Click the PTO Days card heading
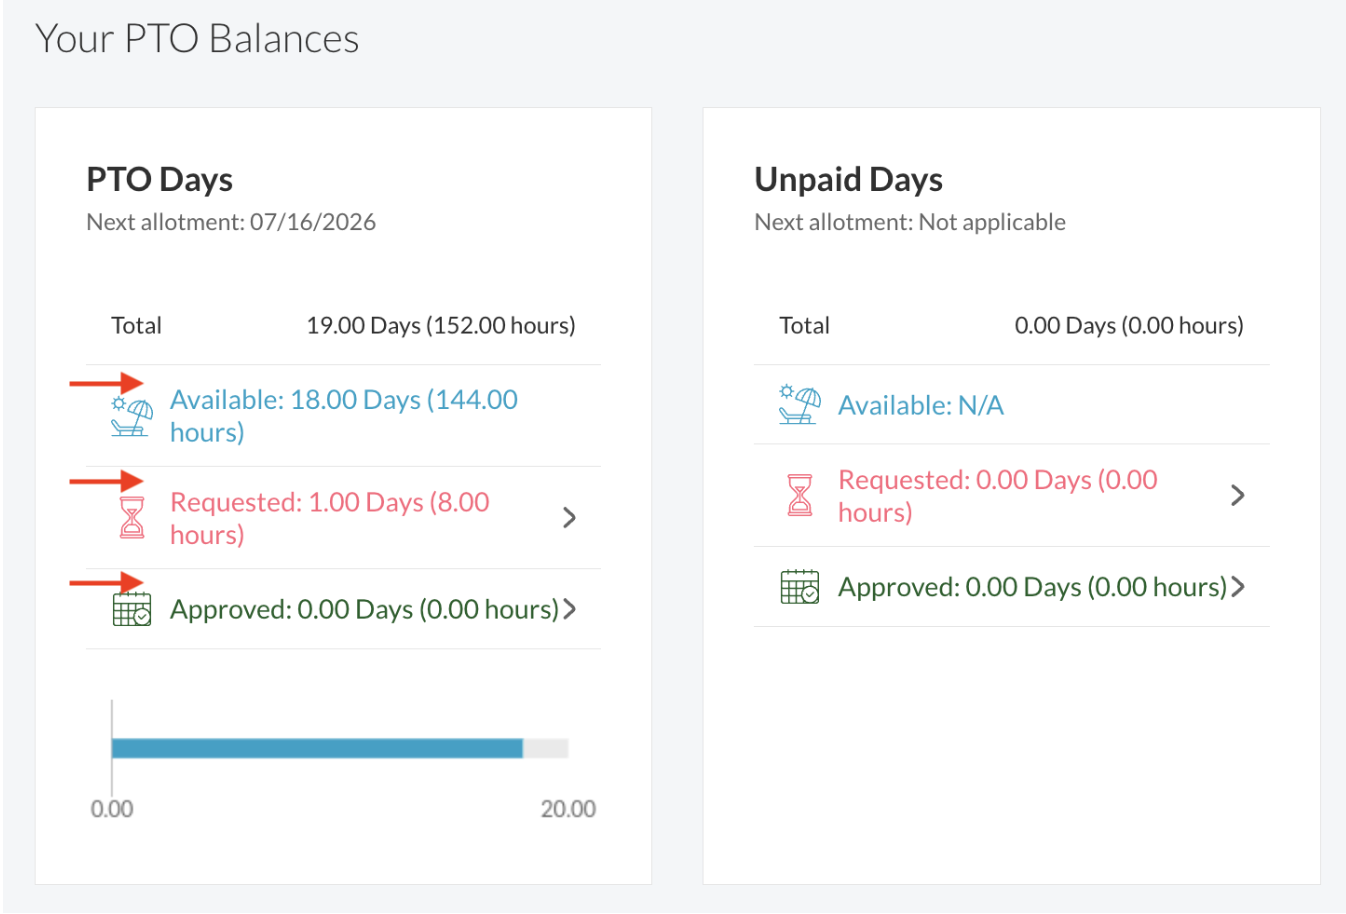 tap(160, 180)
